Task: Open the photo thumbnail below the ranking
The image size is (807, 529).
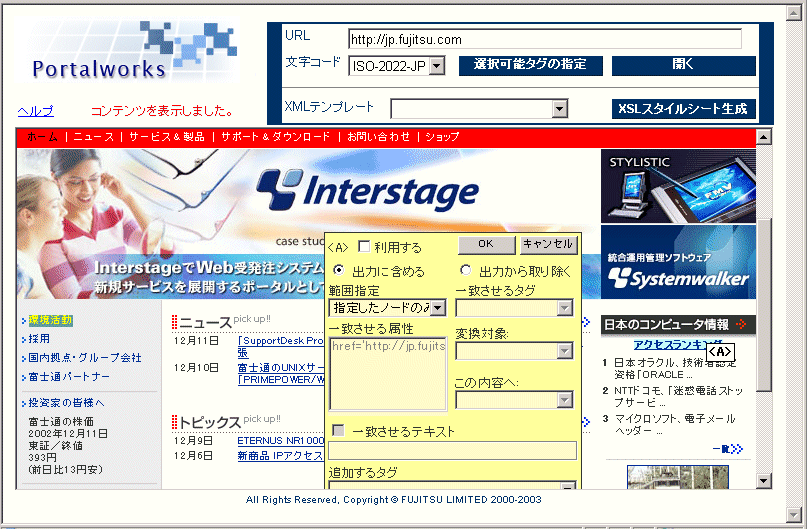Action: click(678, 477)
